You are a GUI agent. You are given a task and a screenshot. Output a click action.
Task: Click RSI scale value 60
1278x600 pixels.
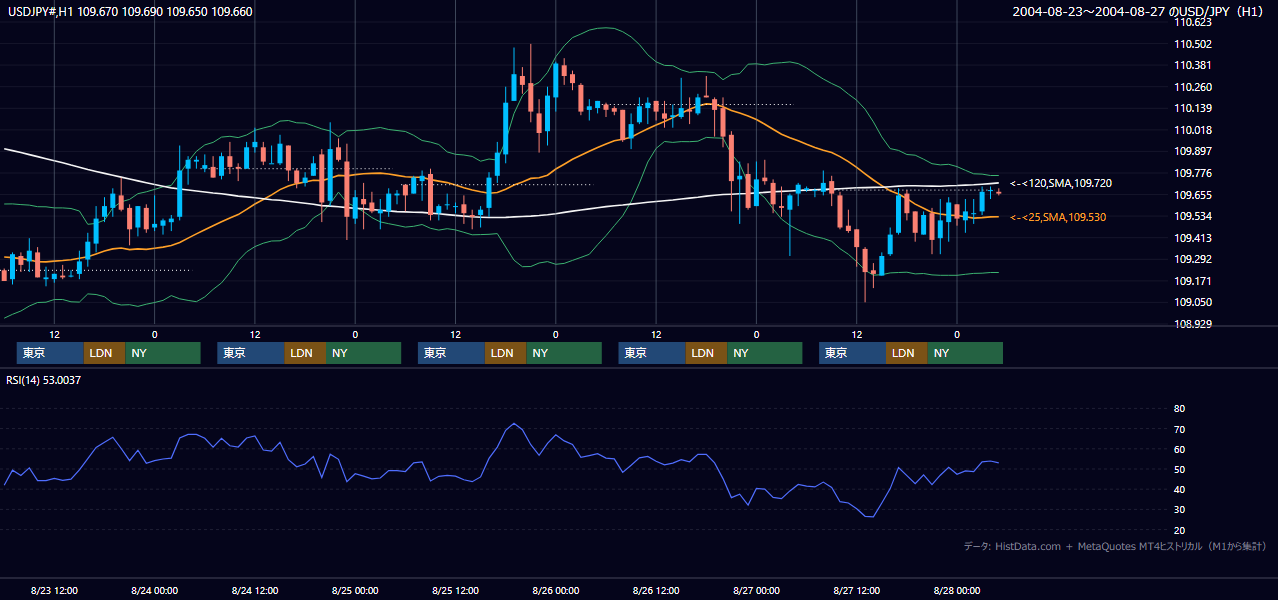click(x=1179, y=449)
